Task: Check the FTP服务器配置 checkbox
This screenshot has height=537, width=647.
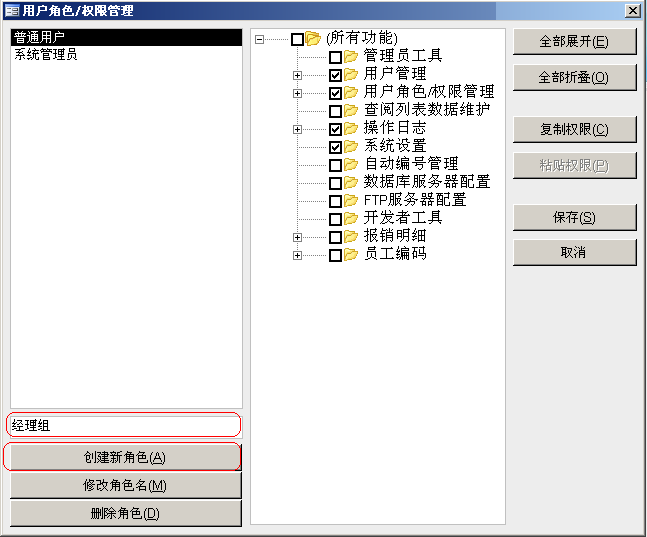Action: point(335,201)
